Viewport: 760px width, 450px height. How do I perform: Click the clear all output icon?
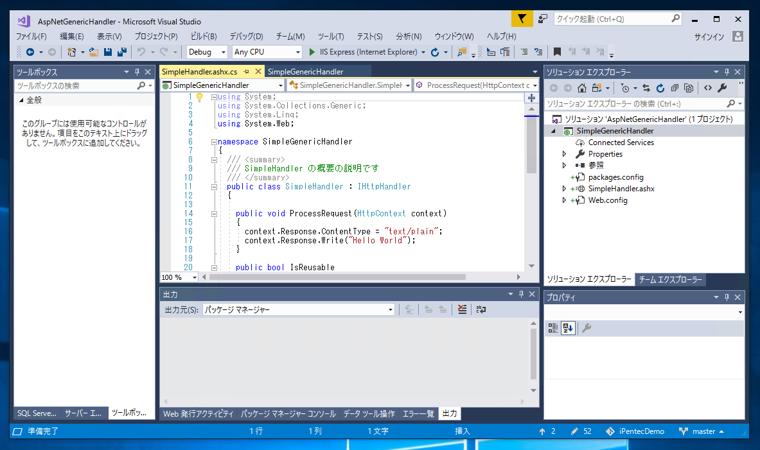(462, 310)
